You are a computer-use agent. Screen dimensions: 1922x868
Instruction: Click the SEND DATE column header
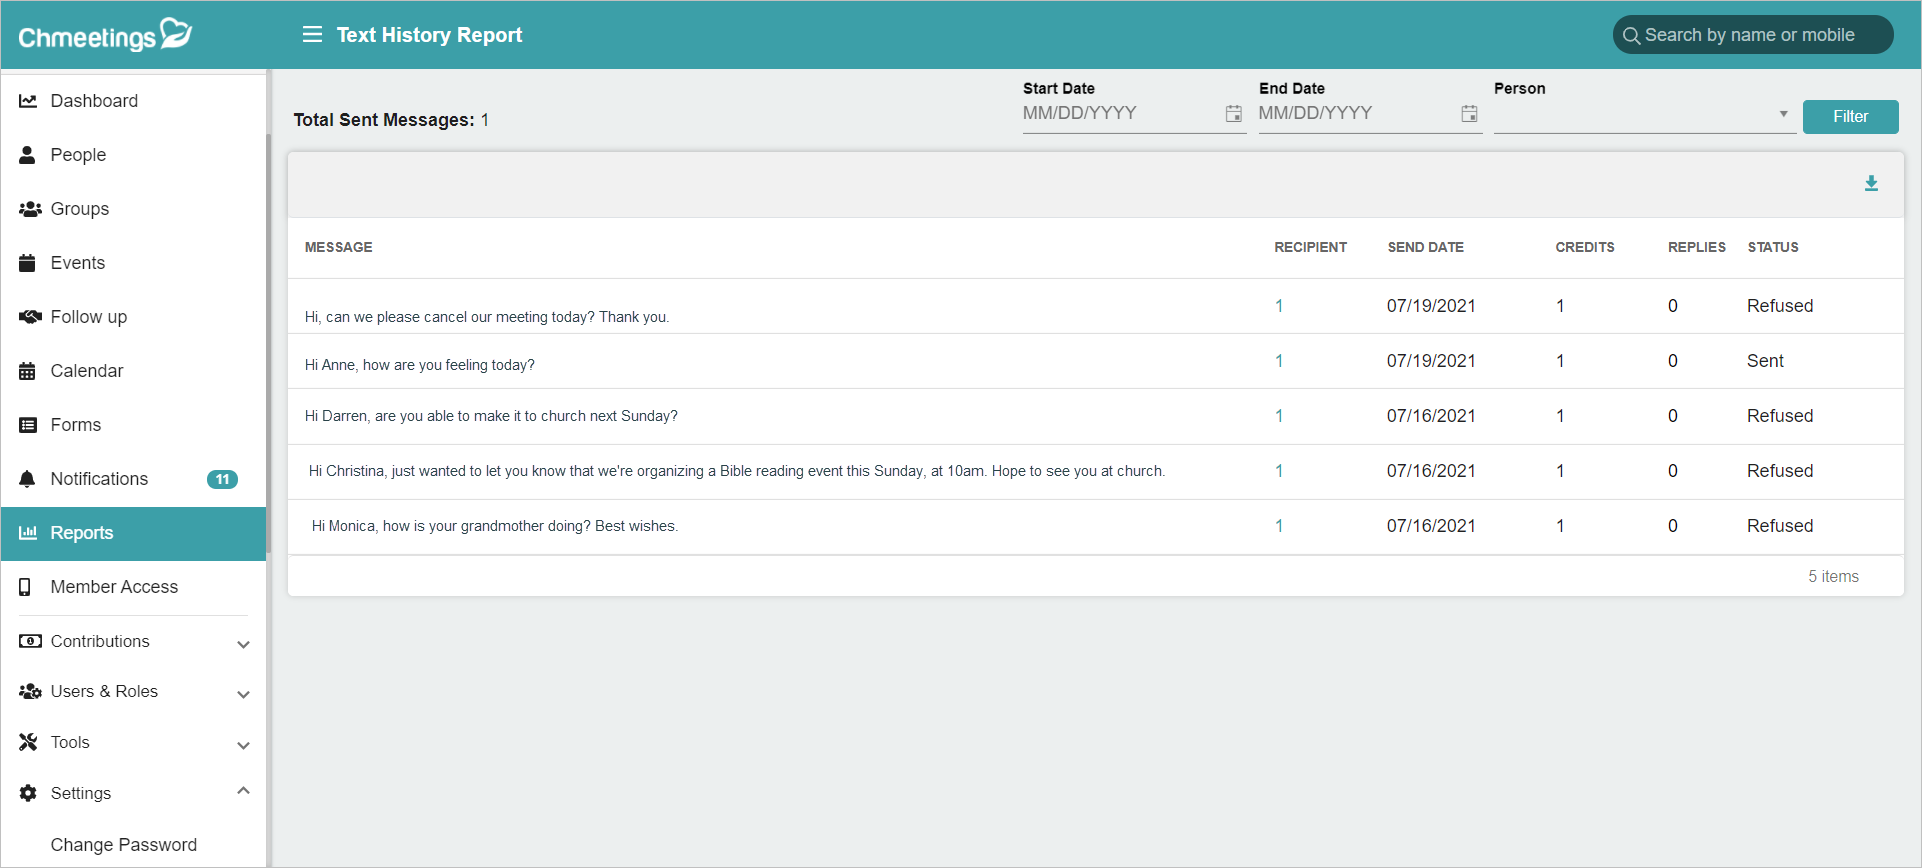click(1425, 247)
